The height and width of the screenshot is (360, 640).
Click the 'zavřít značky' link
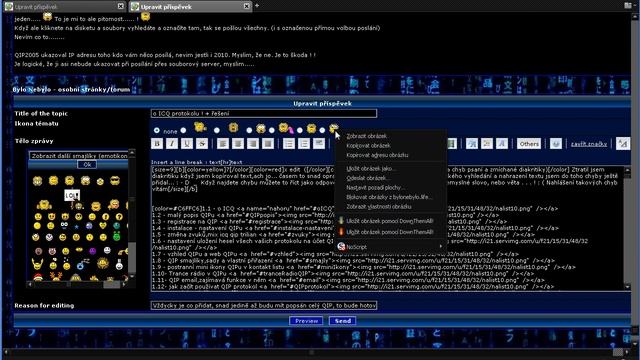[589, 144]
